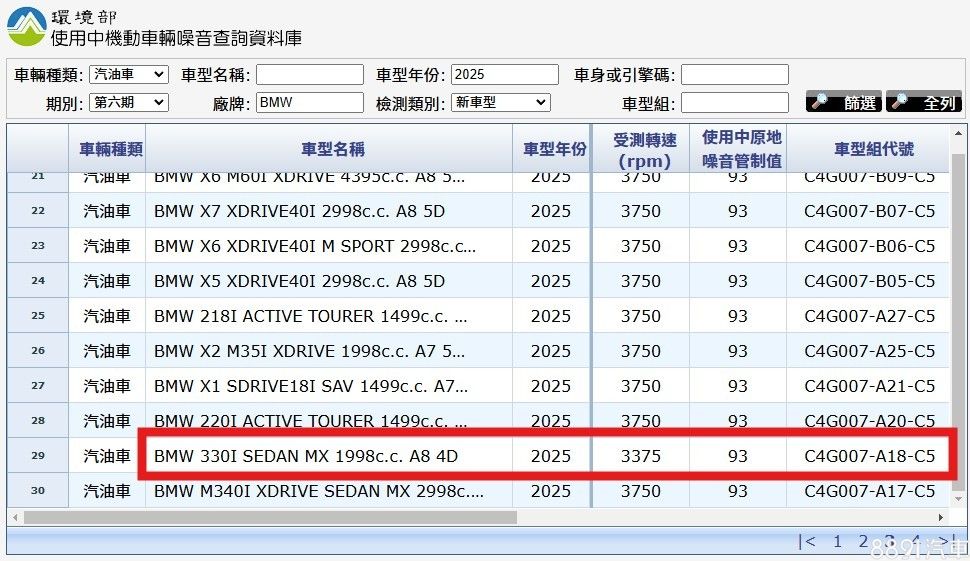Screen dimensions: 970x561
Task: Go to page 2 of results
Action: (863, 541)
